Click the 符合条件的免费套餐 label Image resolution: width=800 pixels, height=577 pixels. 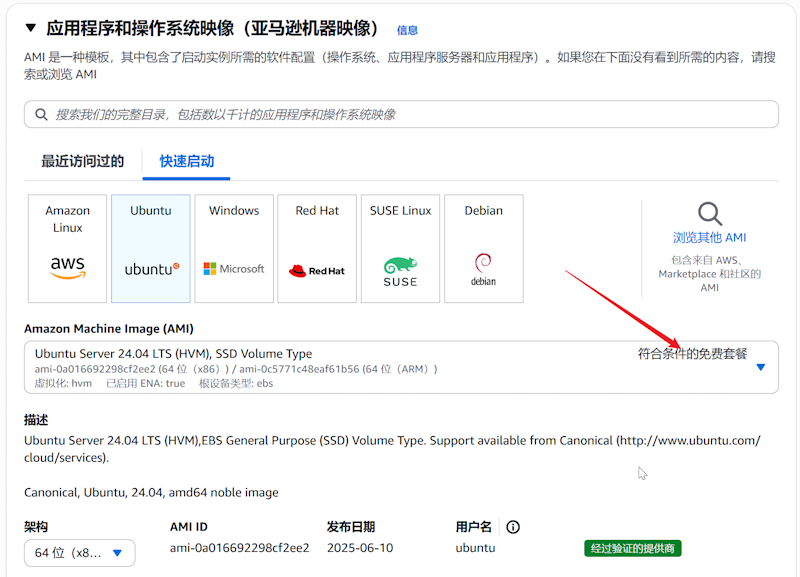coord(692,353)
